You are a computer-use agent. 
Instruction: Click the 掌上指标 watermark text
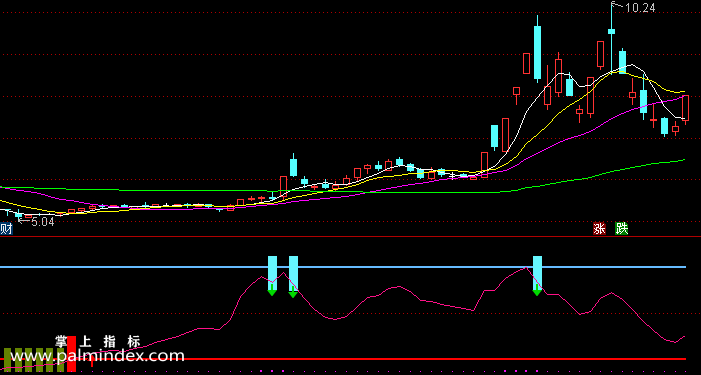[98, 342]
